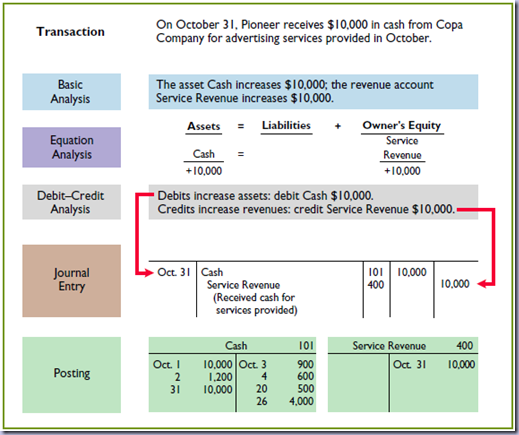Click the "Oct. 3" date on the Cash credit side
This screenshot has height=435, width=519.
(253, 364)
